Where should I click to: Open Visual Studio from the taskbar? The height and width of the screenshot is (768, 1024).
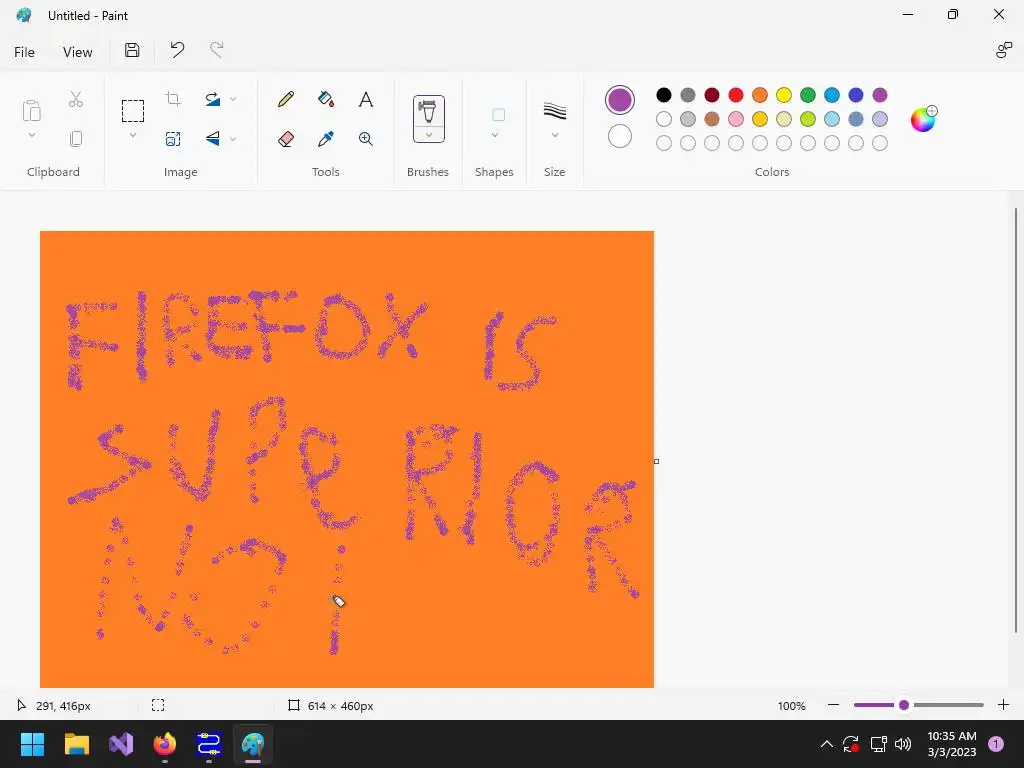(121, 744)
